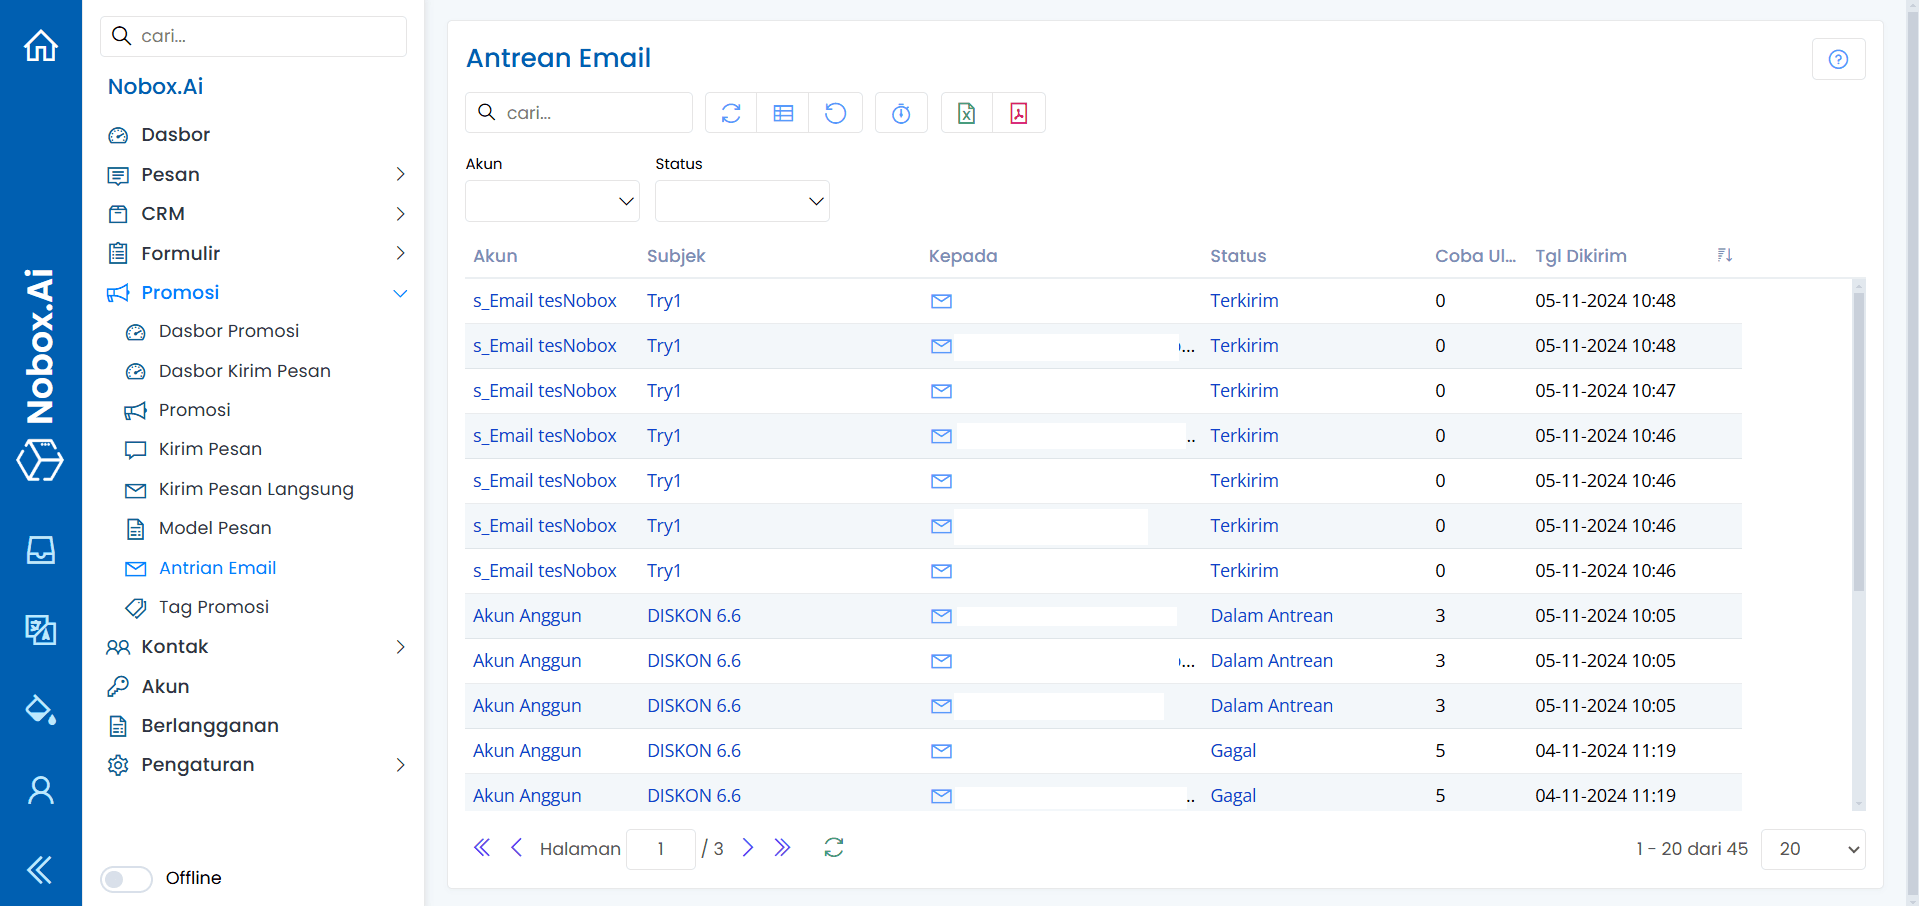
Task: Collapse the sidebar with double-chevron icon
Action: click(x=40, y=869)
